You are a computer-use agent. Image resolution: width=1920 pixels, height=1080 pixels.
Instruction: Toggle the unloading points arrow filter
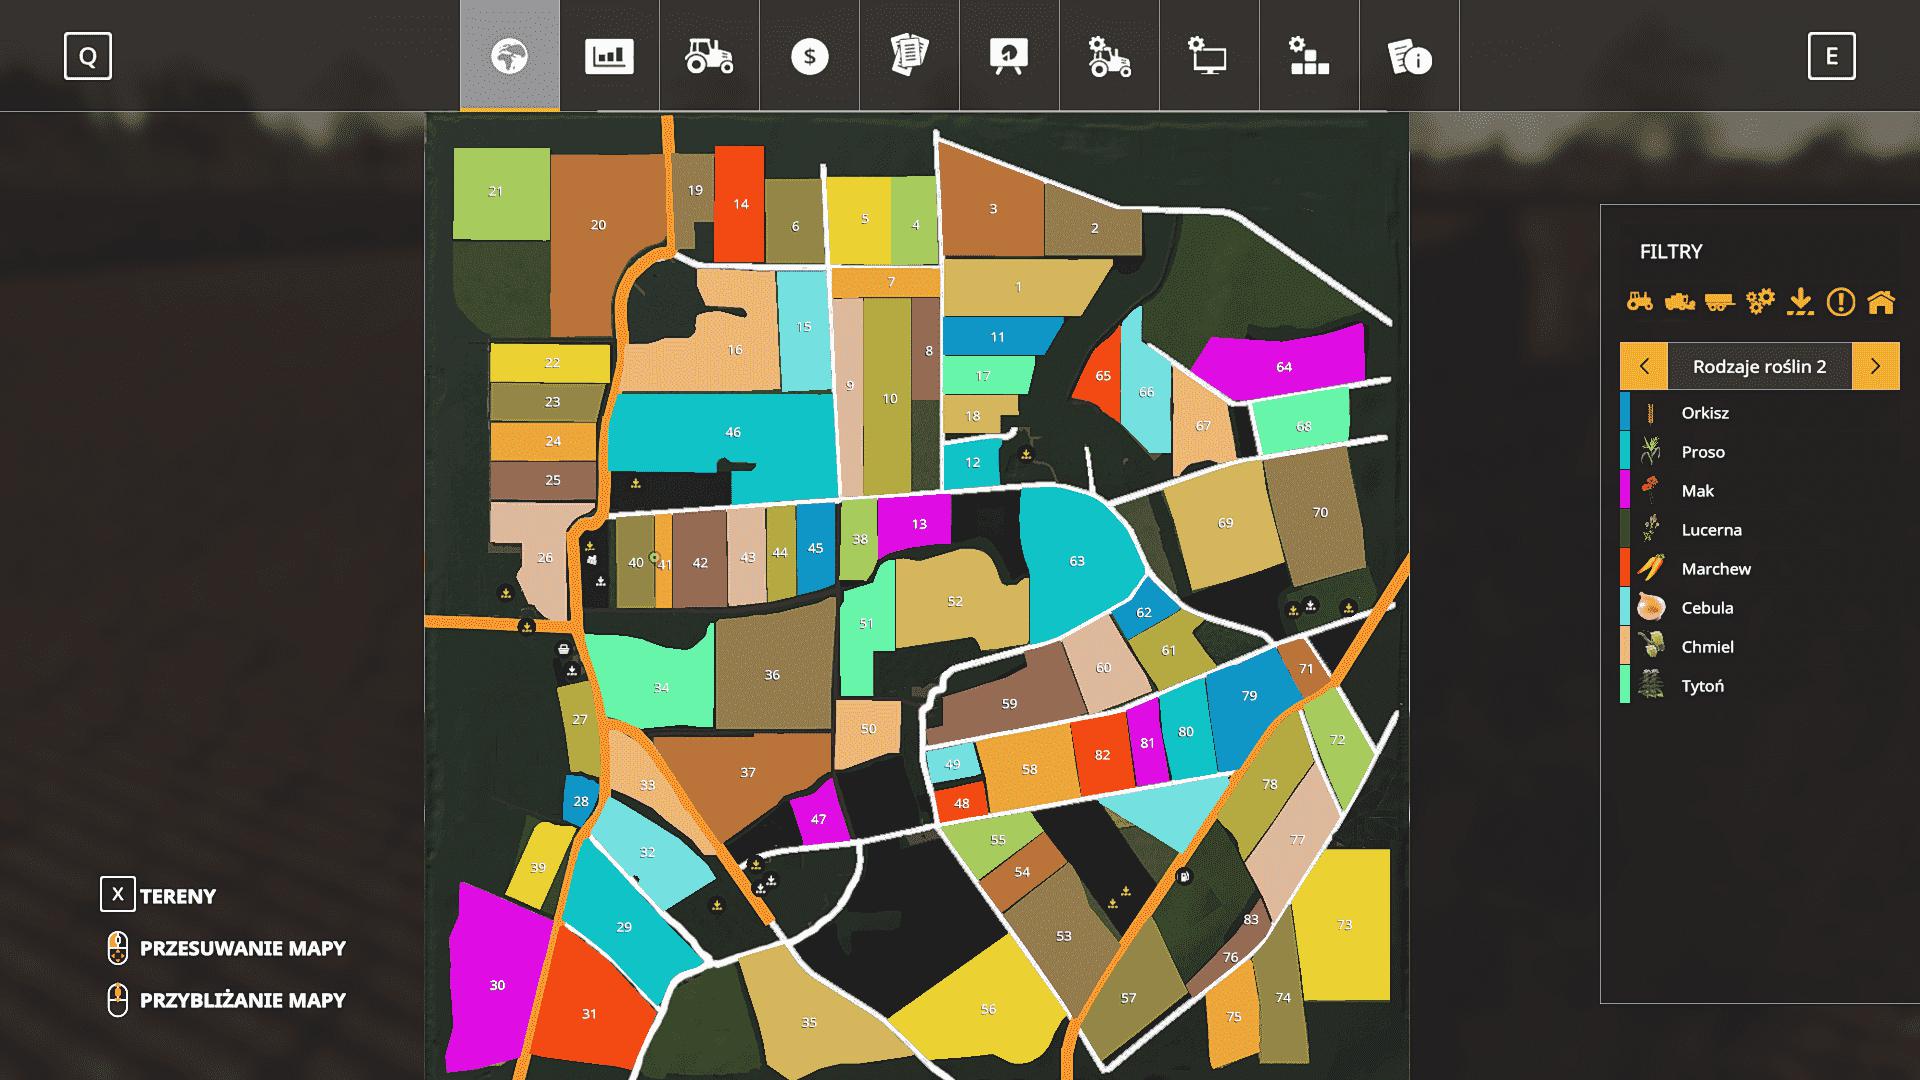[x=1800, y=301]
